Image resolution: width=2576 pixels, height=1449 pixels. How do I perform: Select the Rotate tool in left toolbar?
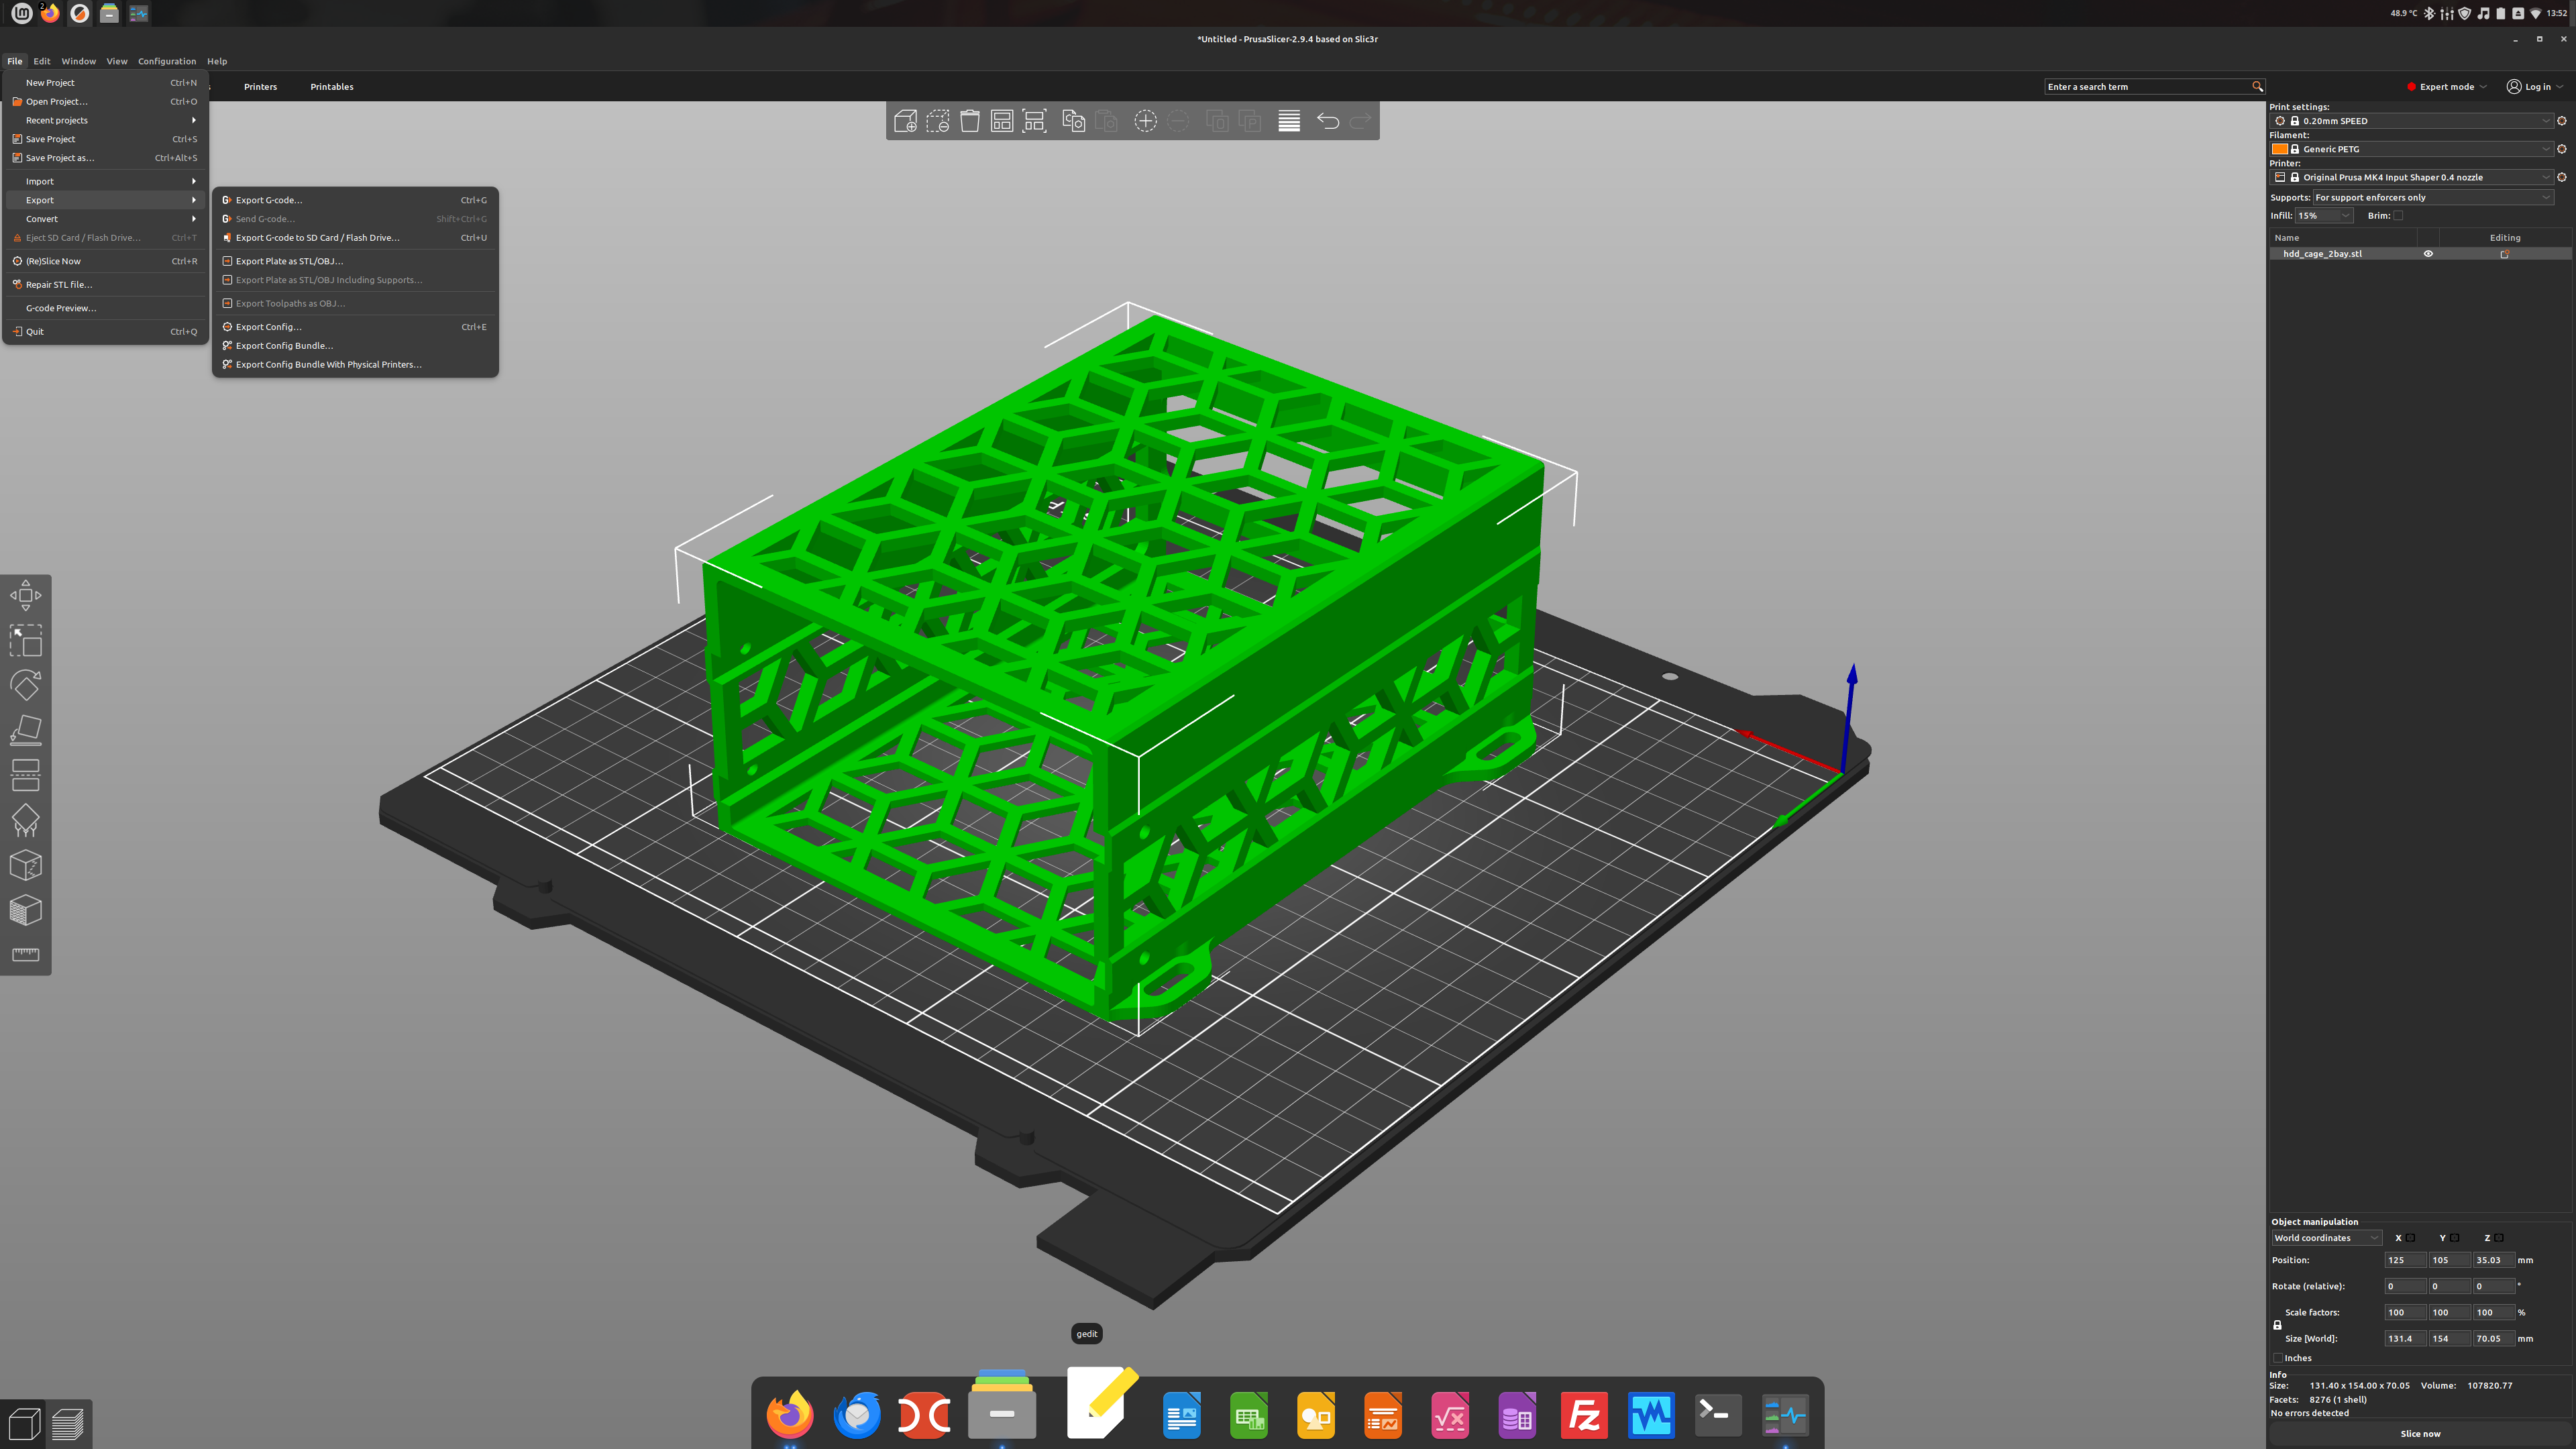(x=25, y=685)
